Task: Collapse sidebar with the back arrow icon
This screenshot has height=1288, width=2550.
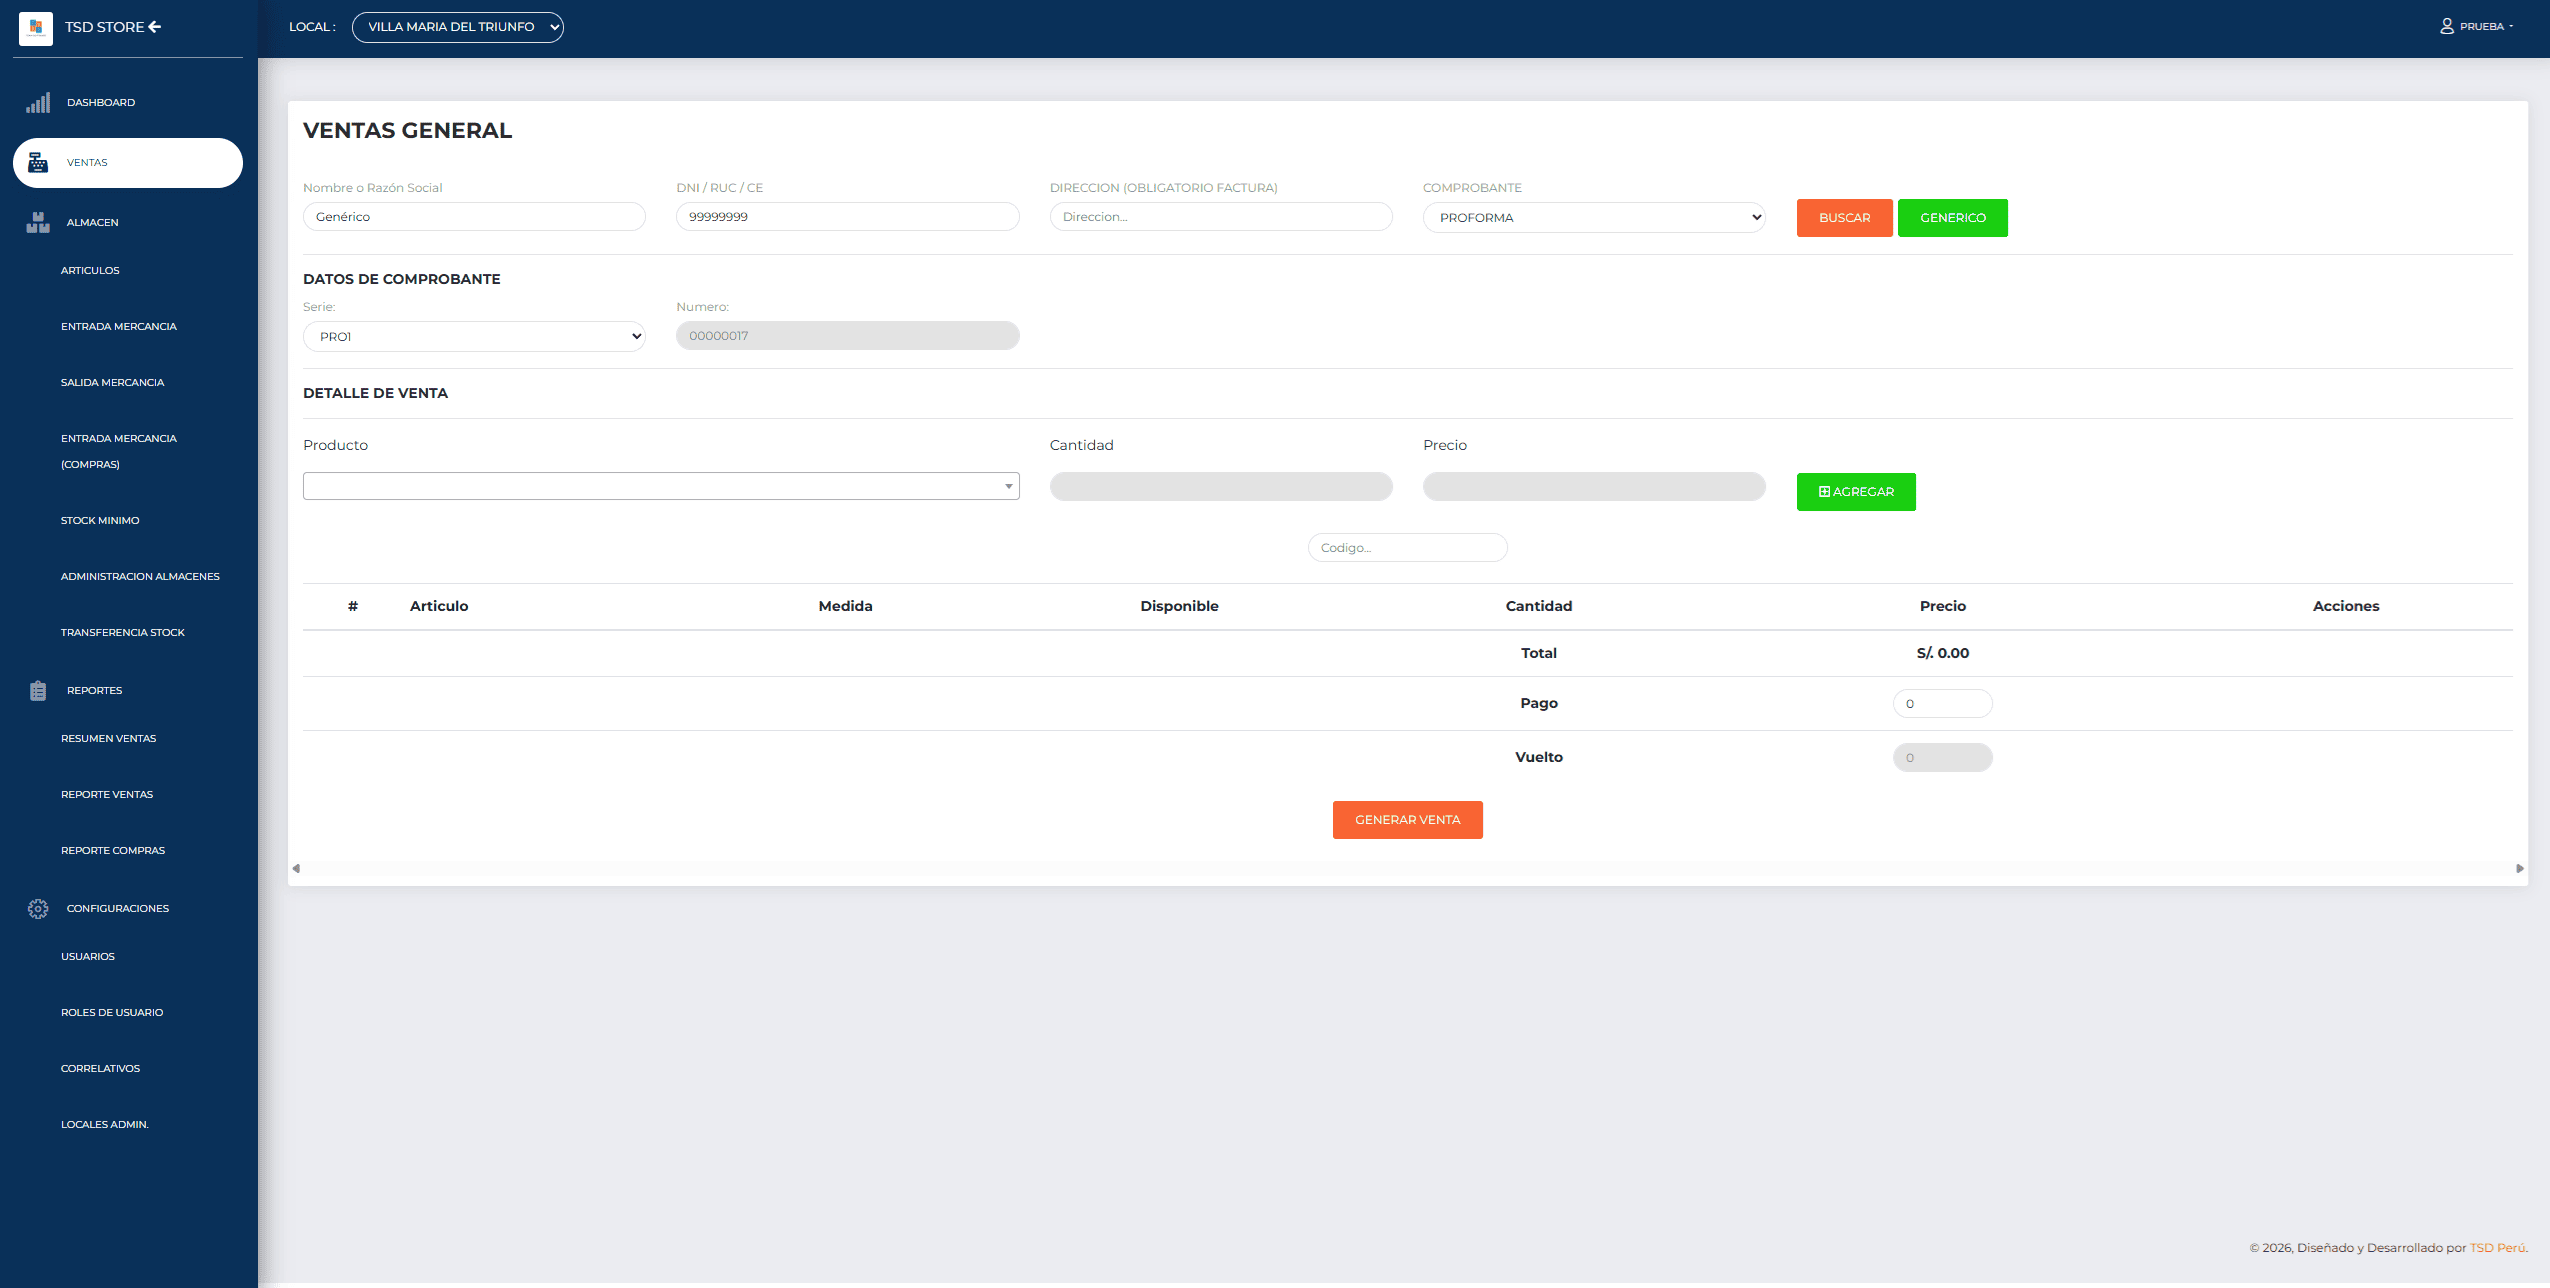Action: coord(154,27)
